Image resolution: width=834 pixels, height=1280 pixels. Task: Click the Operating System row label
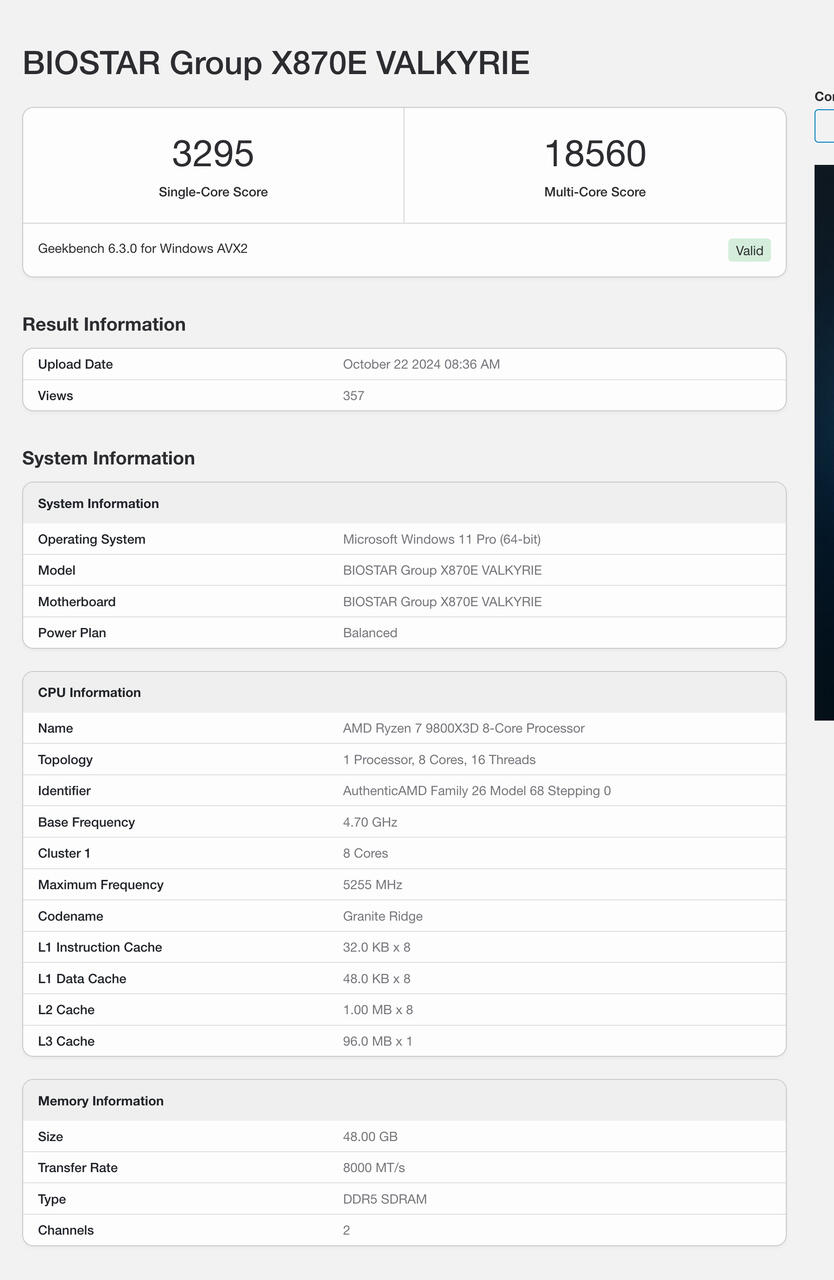pos(92,539)
